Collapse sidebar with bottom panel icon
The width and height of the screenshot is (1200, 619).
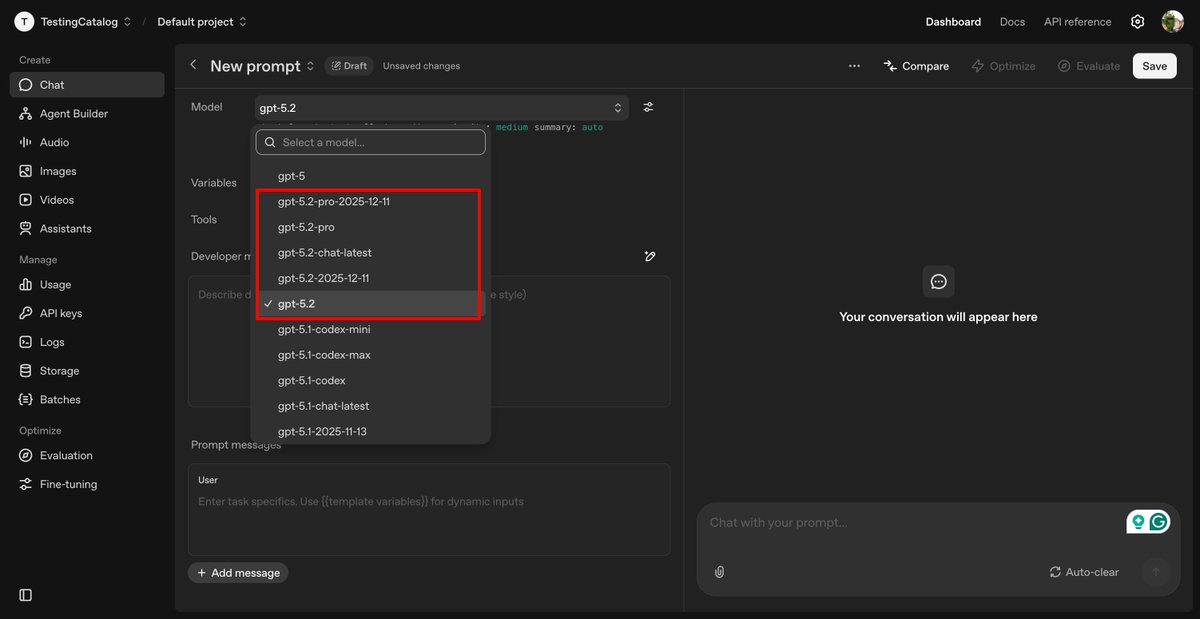coord(26,595)
